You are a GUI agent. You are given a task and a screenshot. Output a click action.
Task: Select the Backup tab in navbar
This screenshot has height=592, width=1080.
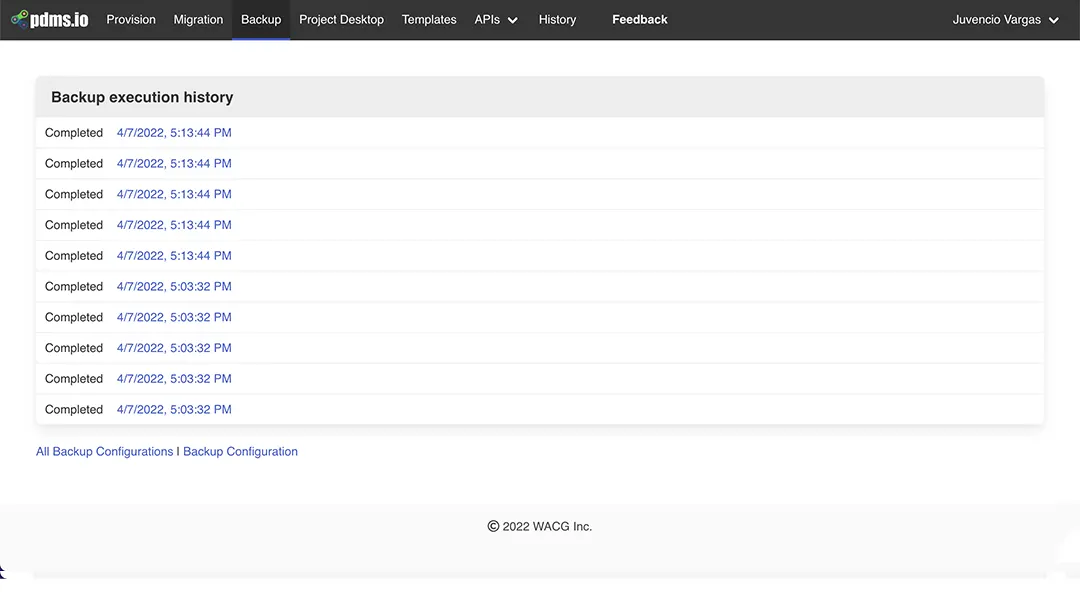(261, 19)
